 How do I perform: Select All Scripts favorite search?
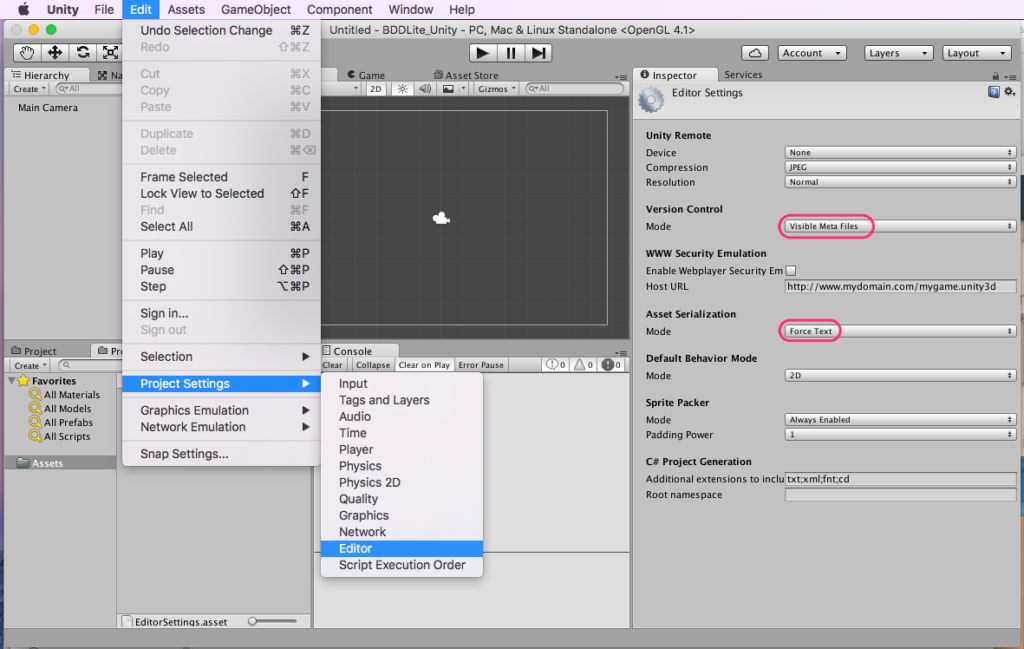60,436
